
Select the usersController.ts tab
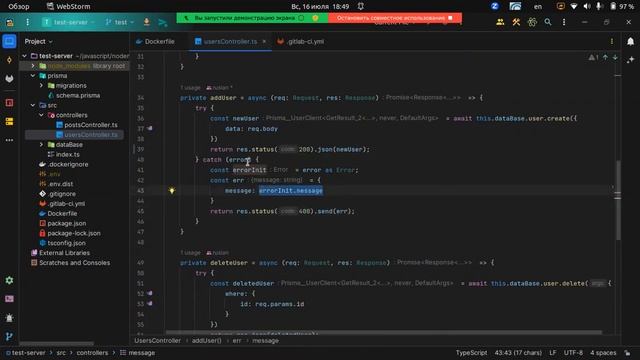230,41
